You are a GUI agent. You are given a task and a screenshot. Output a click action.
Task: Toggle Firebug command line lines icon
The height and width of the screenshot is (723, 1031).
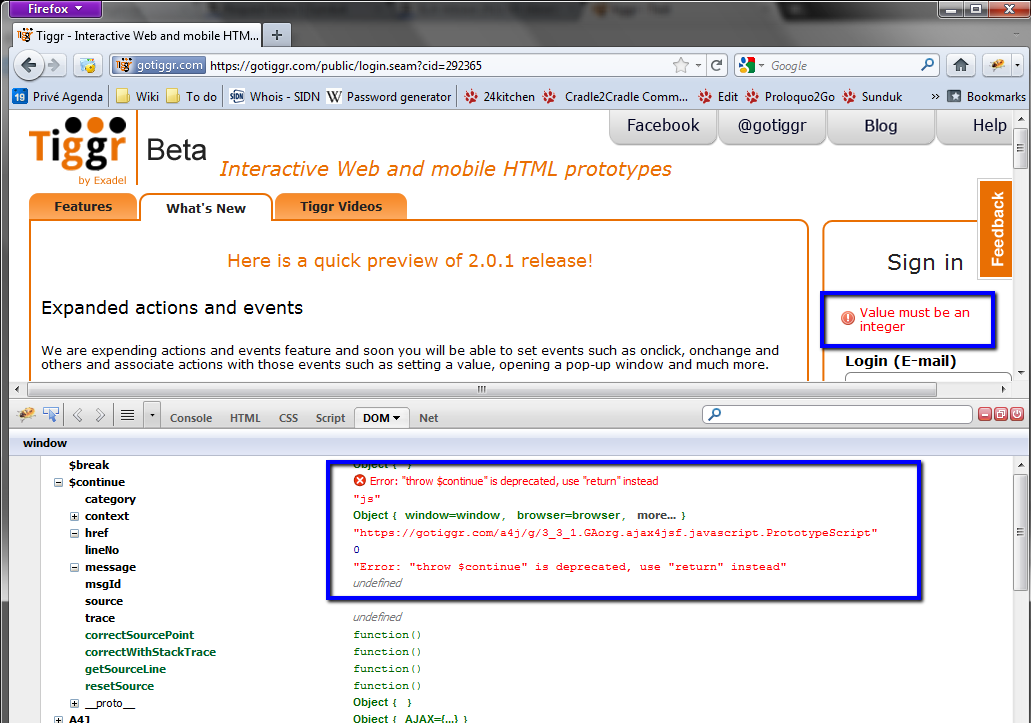tap(128, 415)
